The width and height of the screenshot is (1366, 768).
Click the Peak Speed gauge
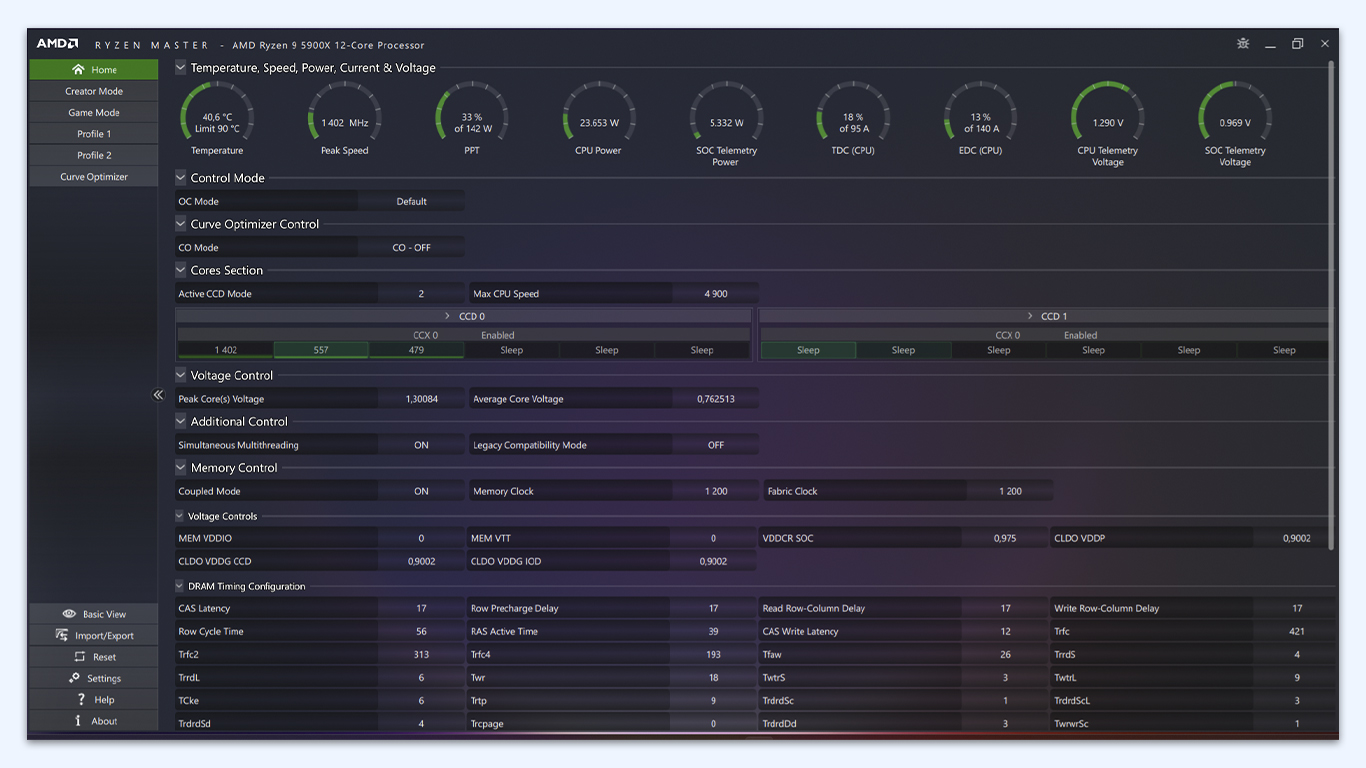click(344, 118)
